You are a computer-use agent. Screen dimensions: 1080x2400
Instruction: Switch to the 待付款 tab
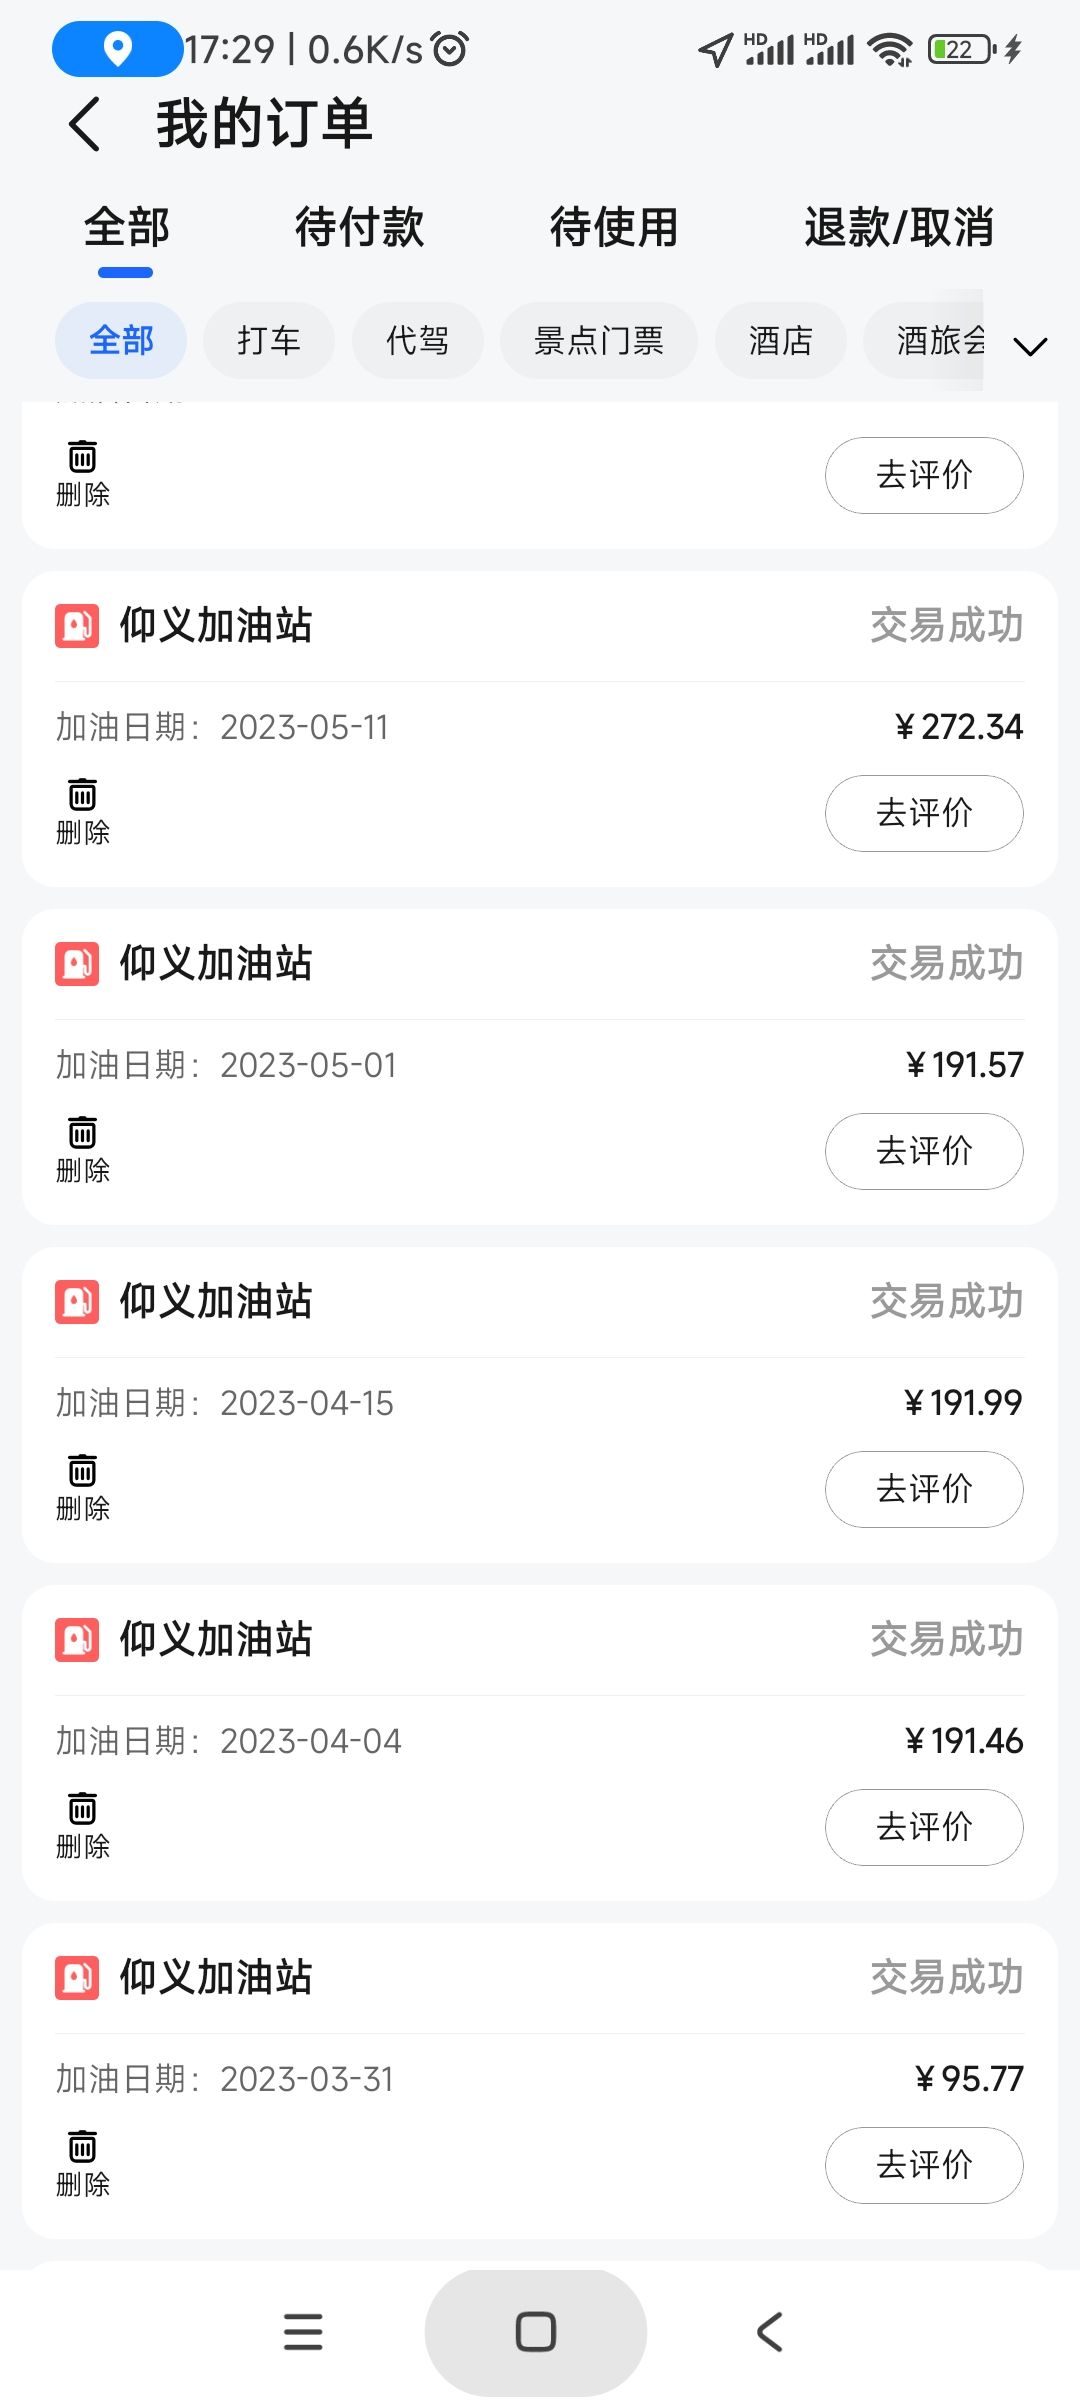point(359,228)
